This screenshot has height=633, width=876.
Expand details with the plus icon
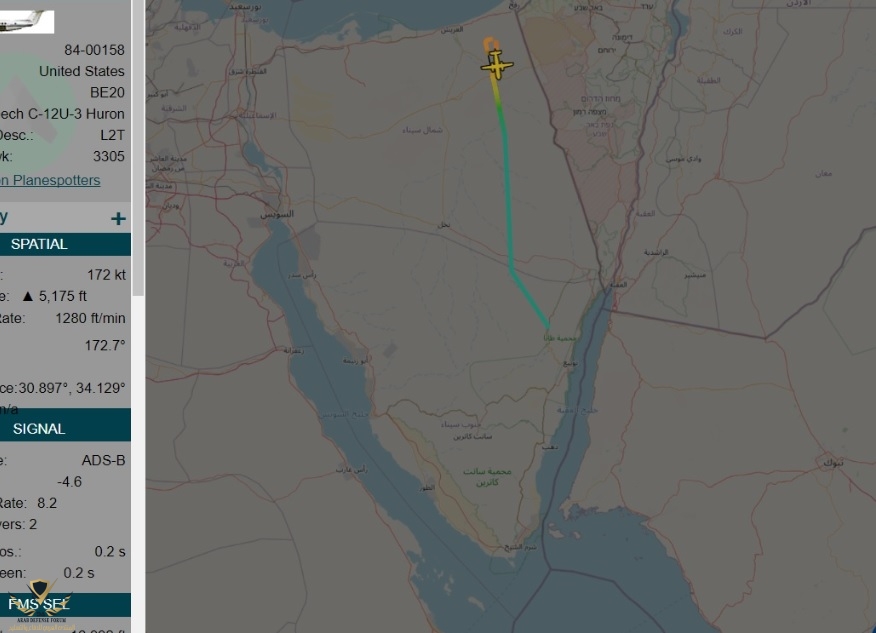click(x=118, y=218)
